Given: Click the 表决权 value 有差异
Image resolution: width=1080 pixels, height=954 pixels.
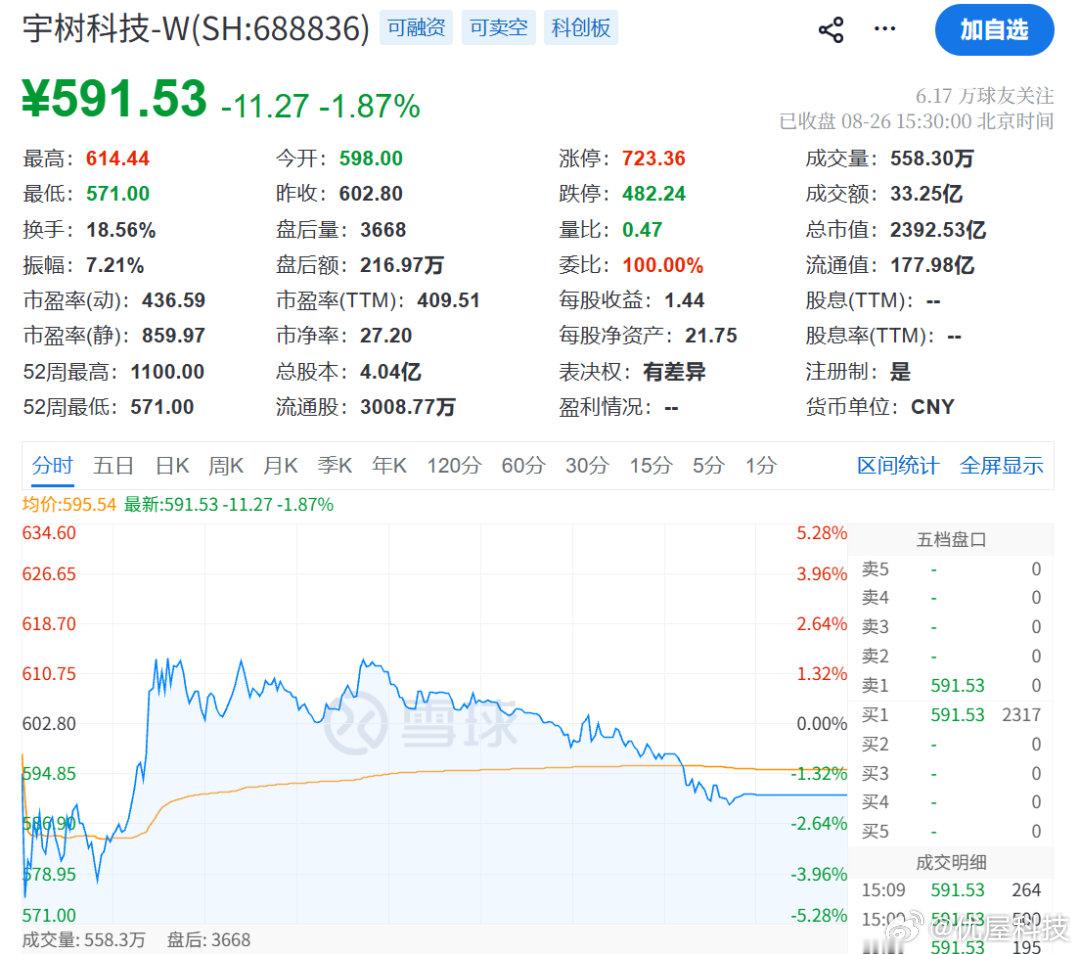Looking at the screenshot, I should [674, 372].
